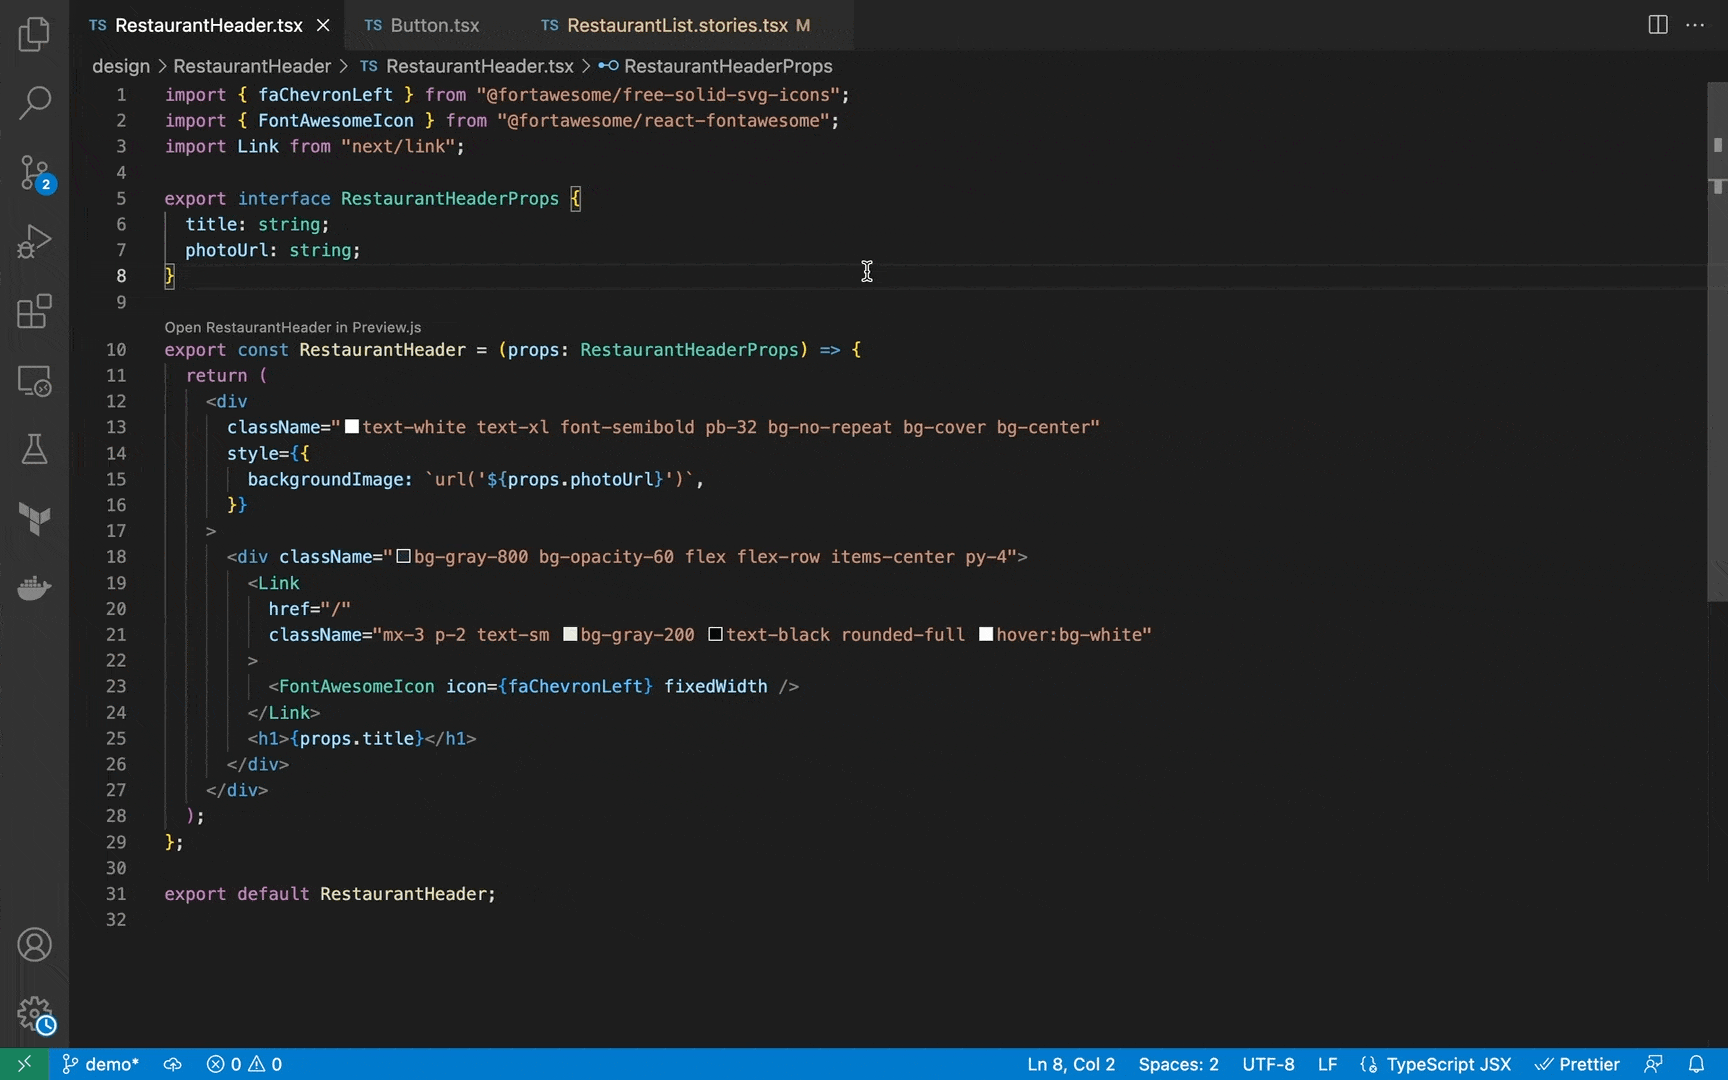Click on title: string; property line
The image size is (1728, 1080).
click(x=257, y=224)
